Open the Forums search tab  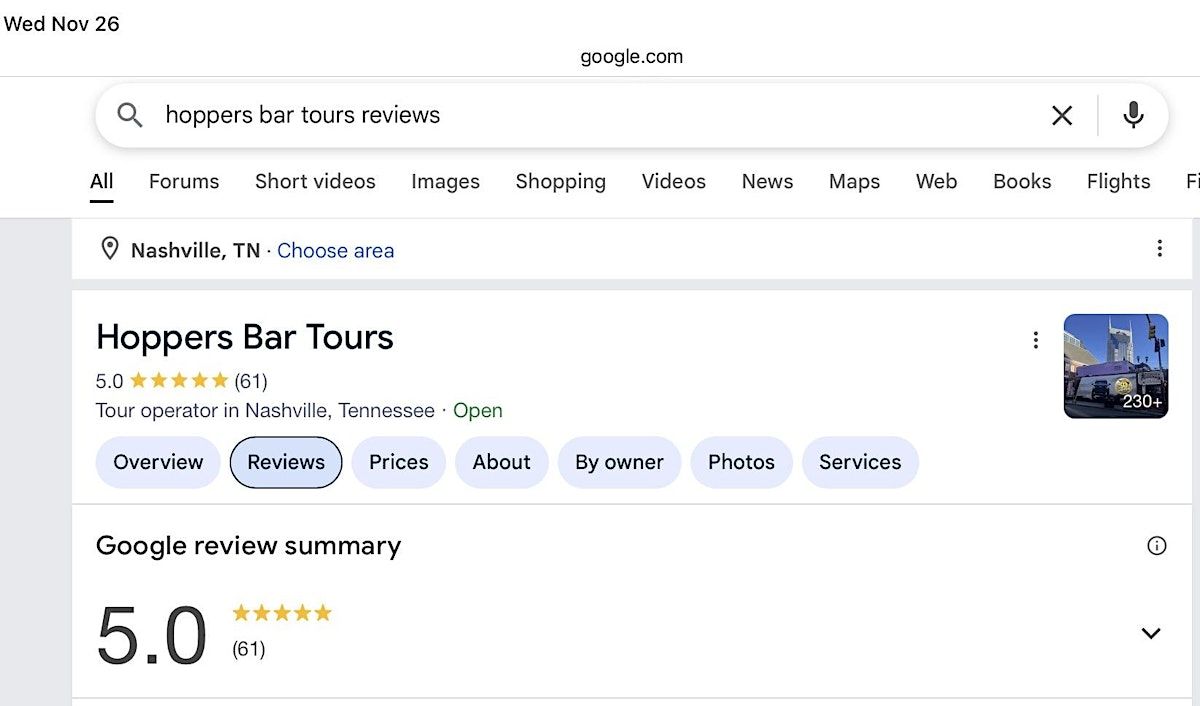pyautogui.click(x=184, y=181)
